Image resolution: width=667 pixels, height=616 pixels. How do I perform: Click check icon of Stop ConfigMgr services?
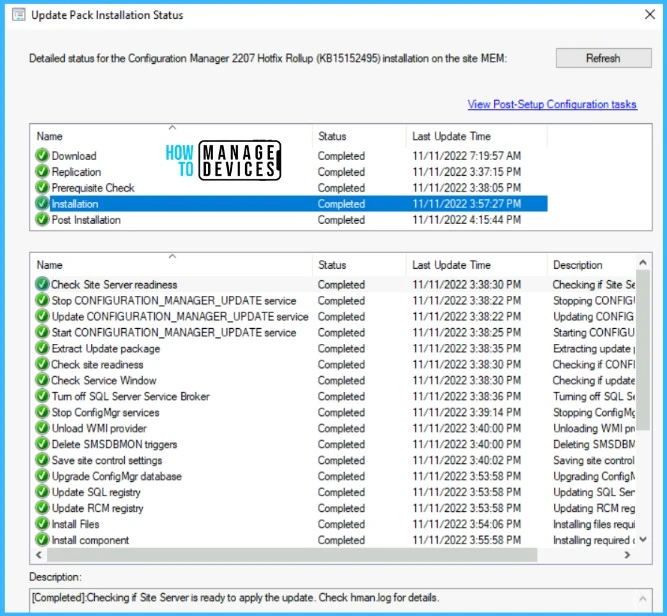pyautogui.click(x=42, y=412)
